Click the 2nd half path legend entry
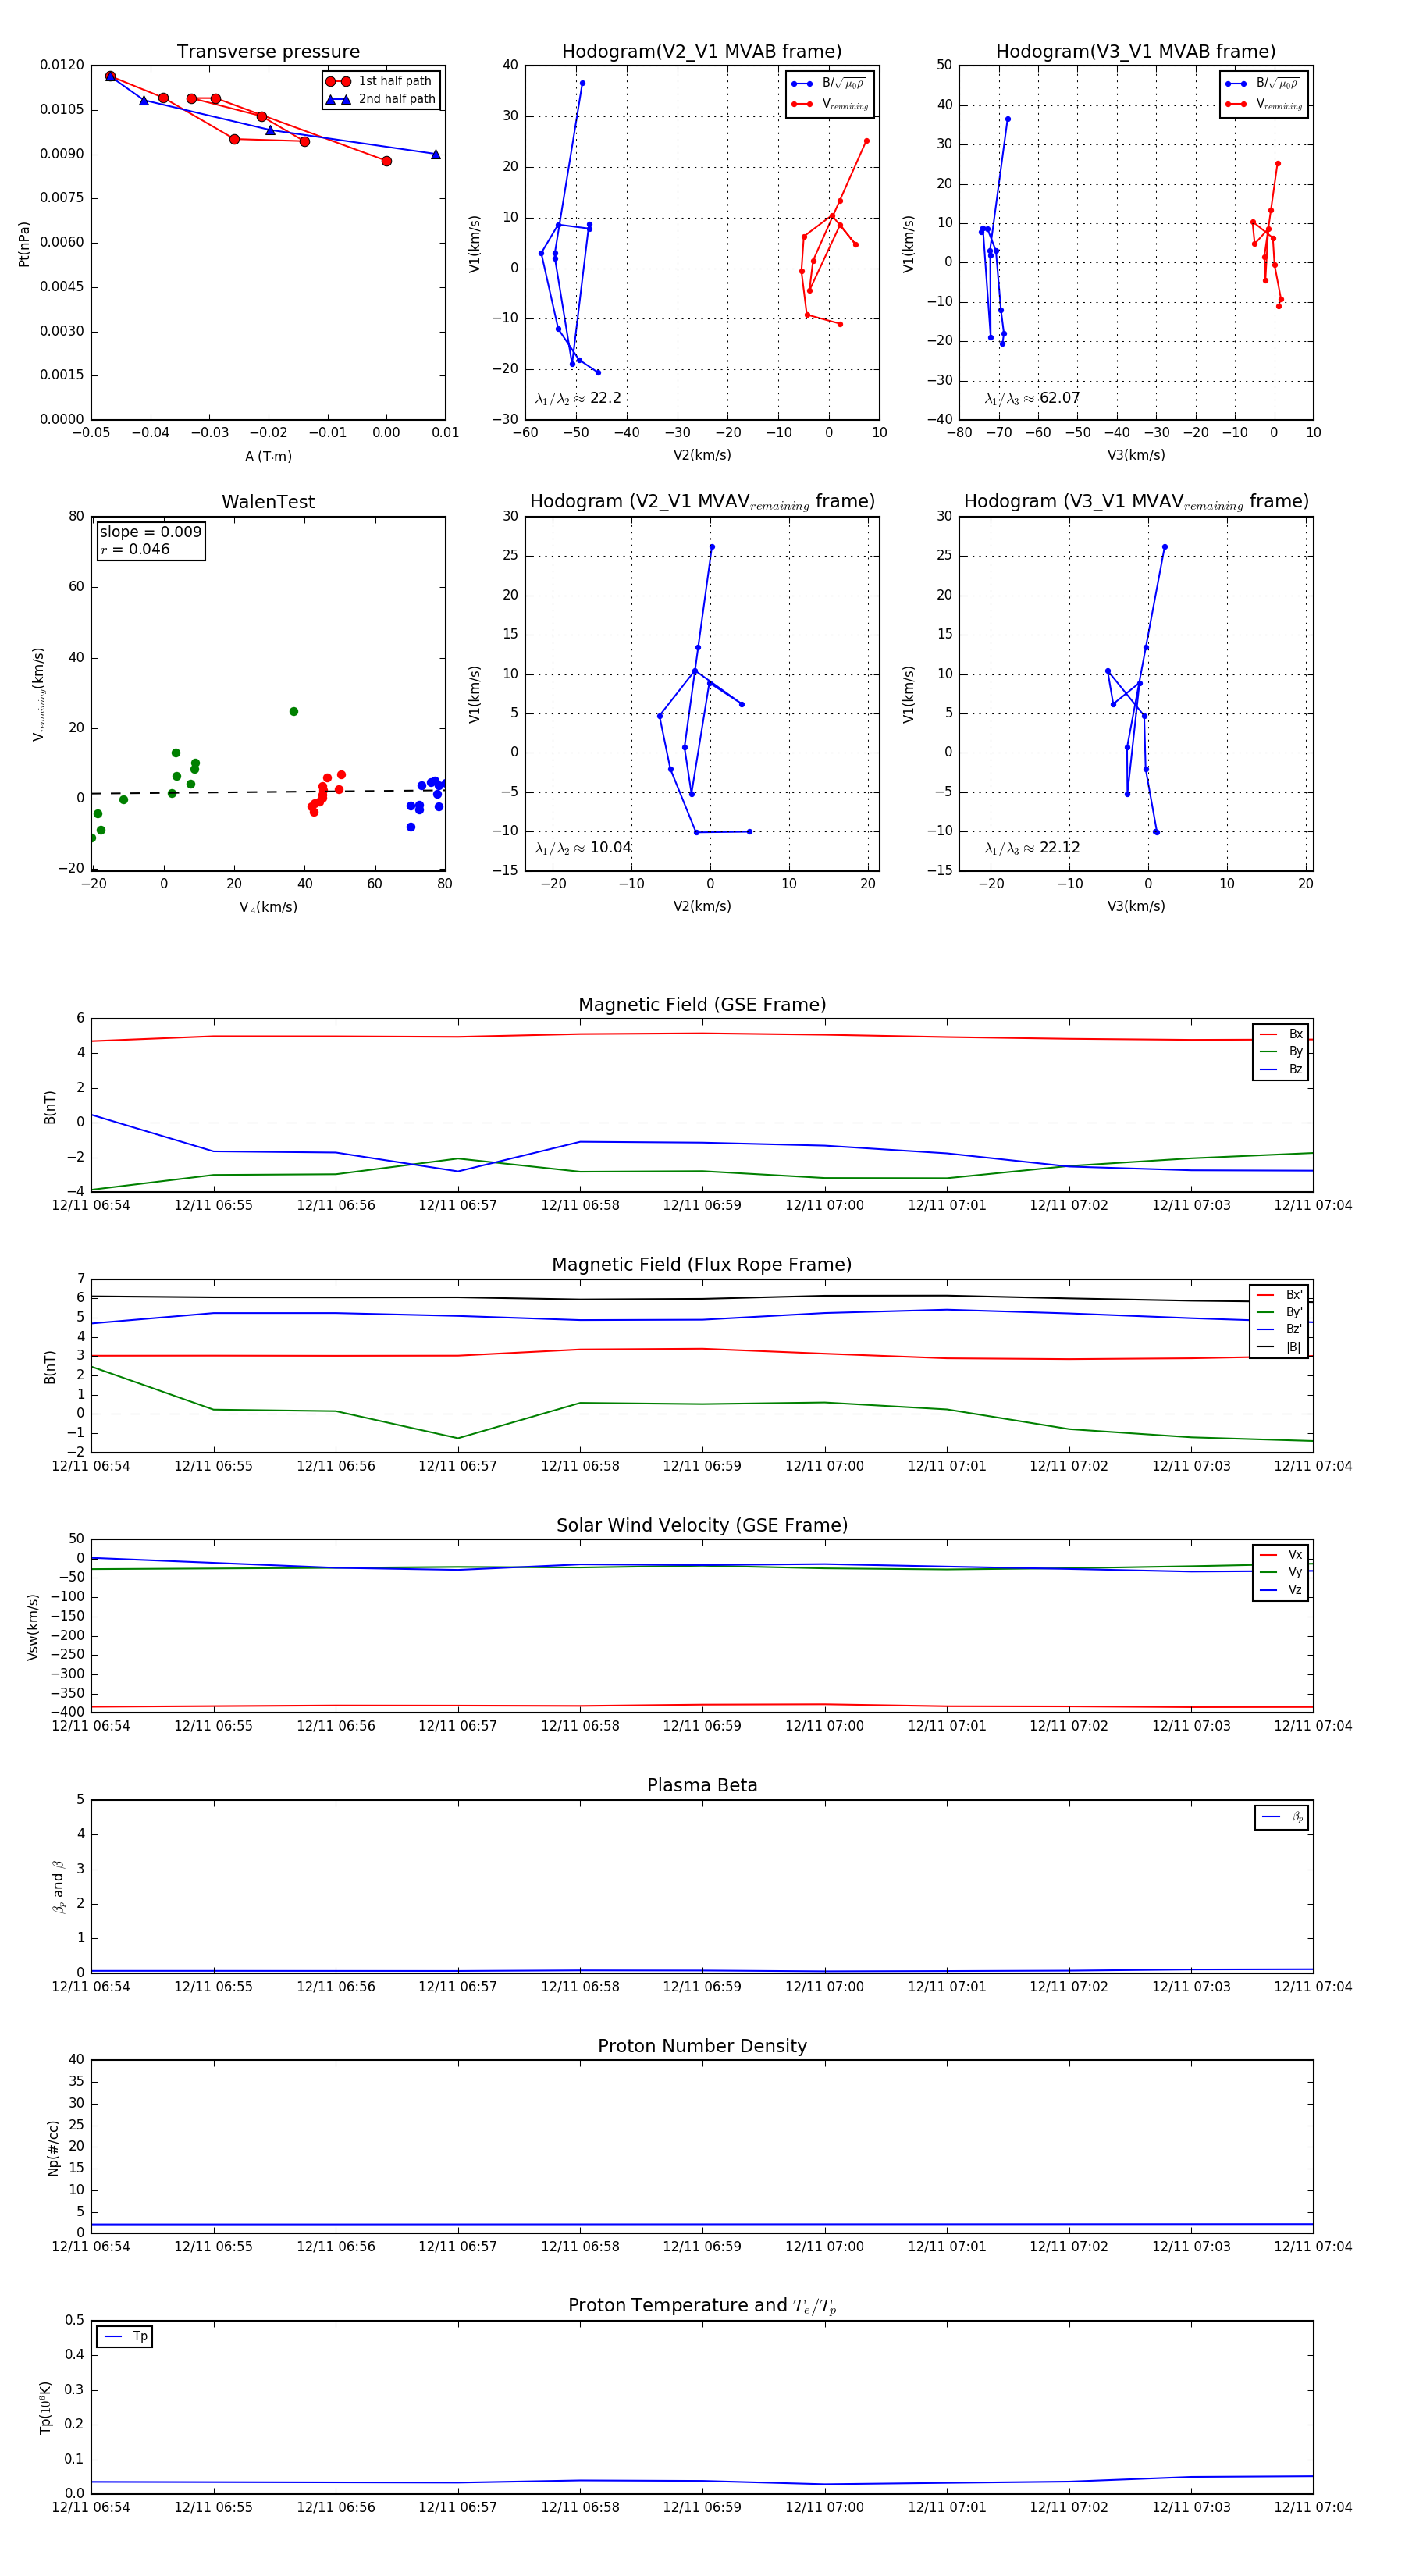 [x=380, y=99]
